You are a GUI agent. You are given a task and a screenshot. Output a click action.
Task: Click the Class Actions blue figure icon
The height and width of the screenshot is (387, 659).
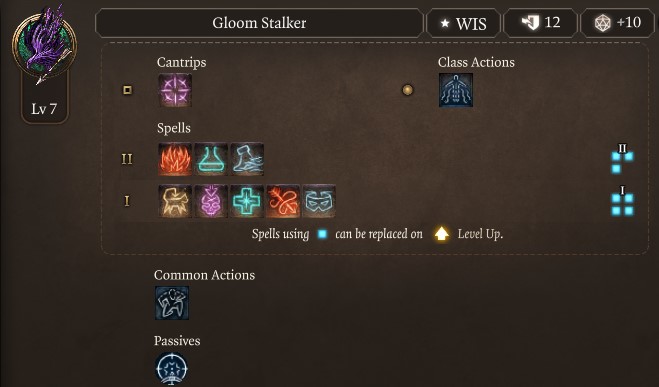coord(456,90)
